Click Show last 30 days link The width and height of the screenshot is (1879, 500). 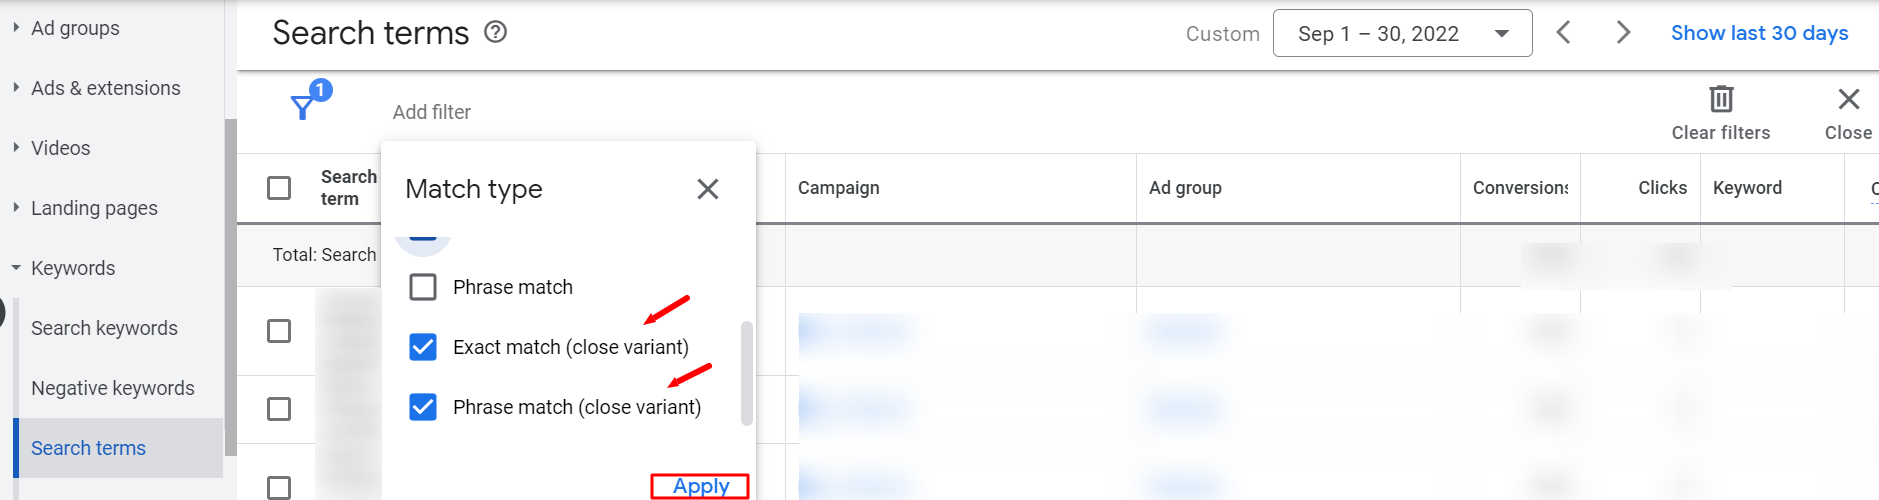(1759, 33)
